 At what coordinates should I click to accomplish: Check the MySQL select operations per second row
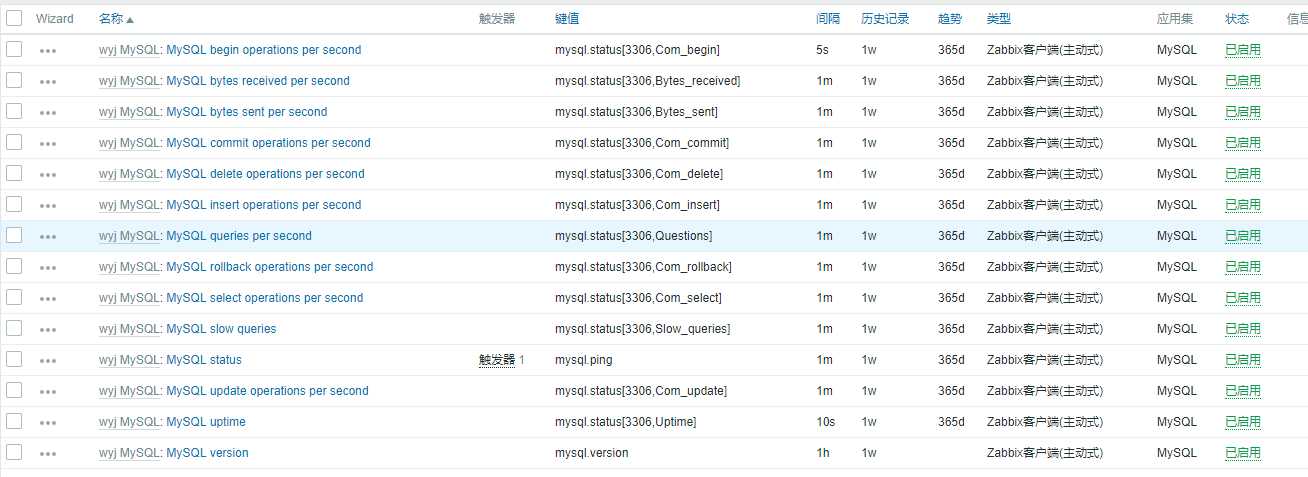pos(14,297)
